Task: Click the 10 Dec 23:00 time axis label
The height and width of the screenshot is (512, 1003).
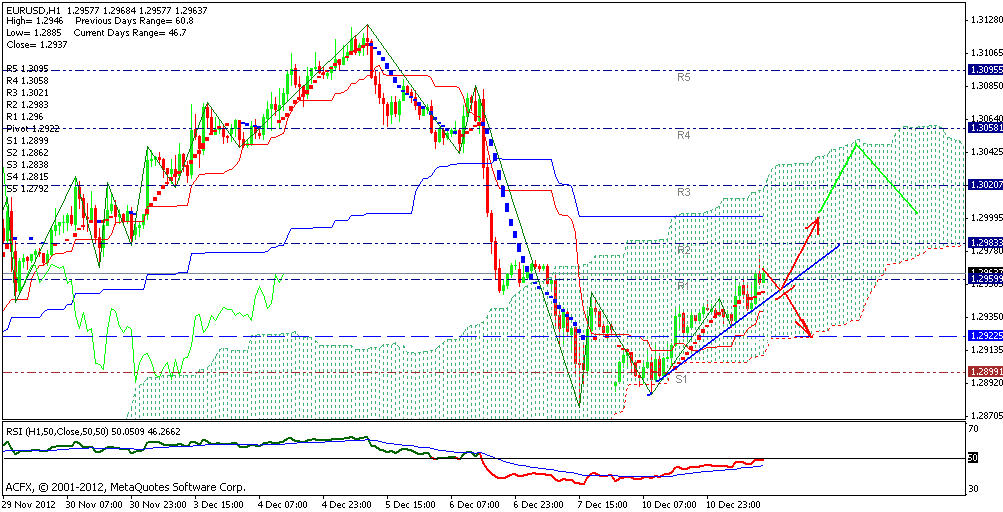Action: point(735,505)
